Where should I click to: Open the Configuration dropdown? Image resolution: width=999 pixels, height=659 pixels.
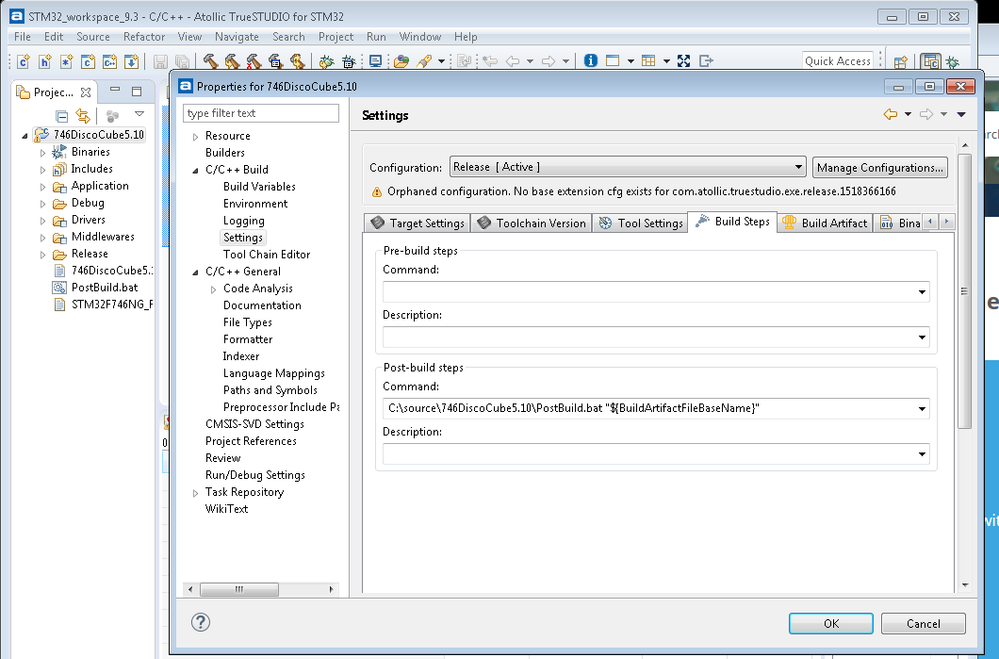pos(628,167)
